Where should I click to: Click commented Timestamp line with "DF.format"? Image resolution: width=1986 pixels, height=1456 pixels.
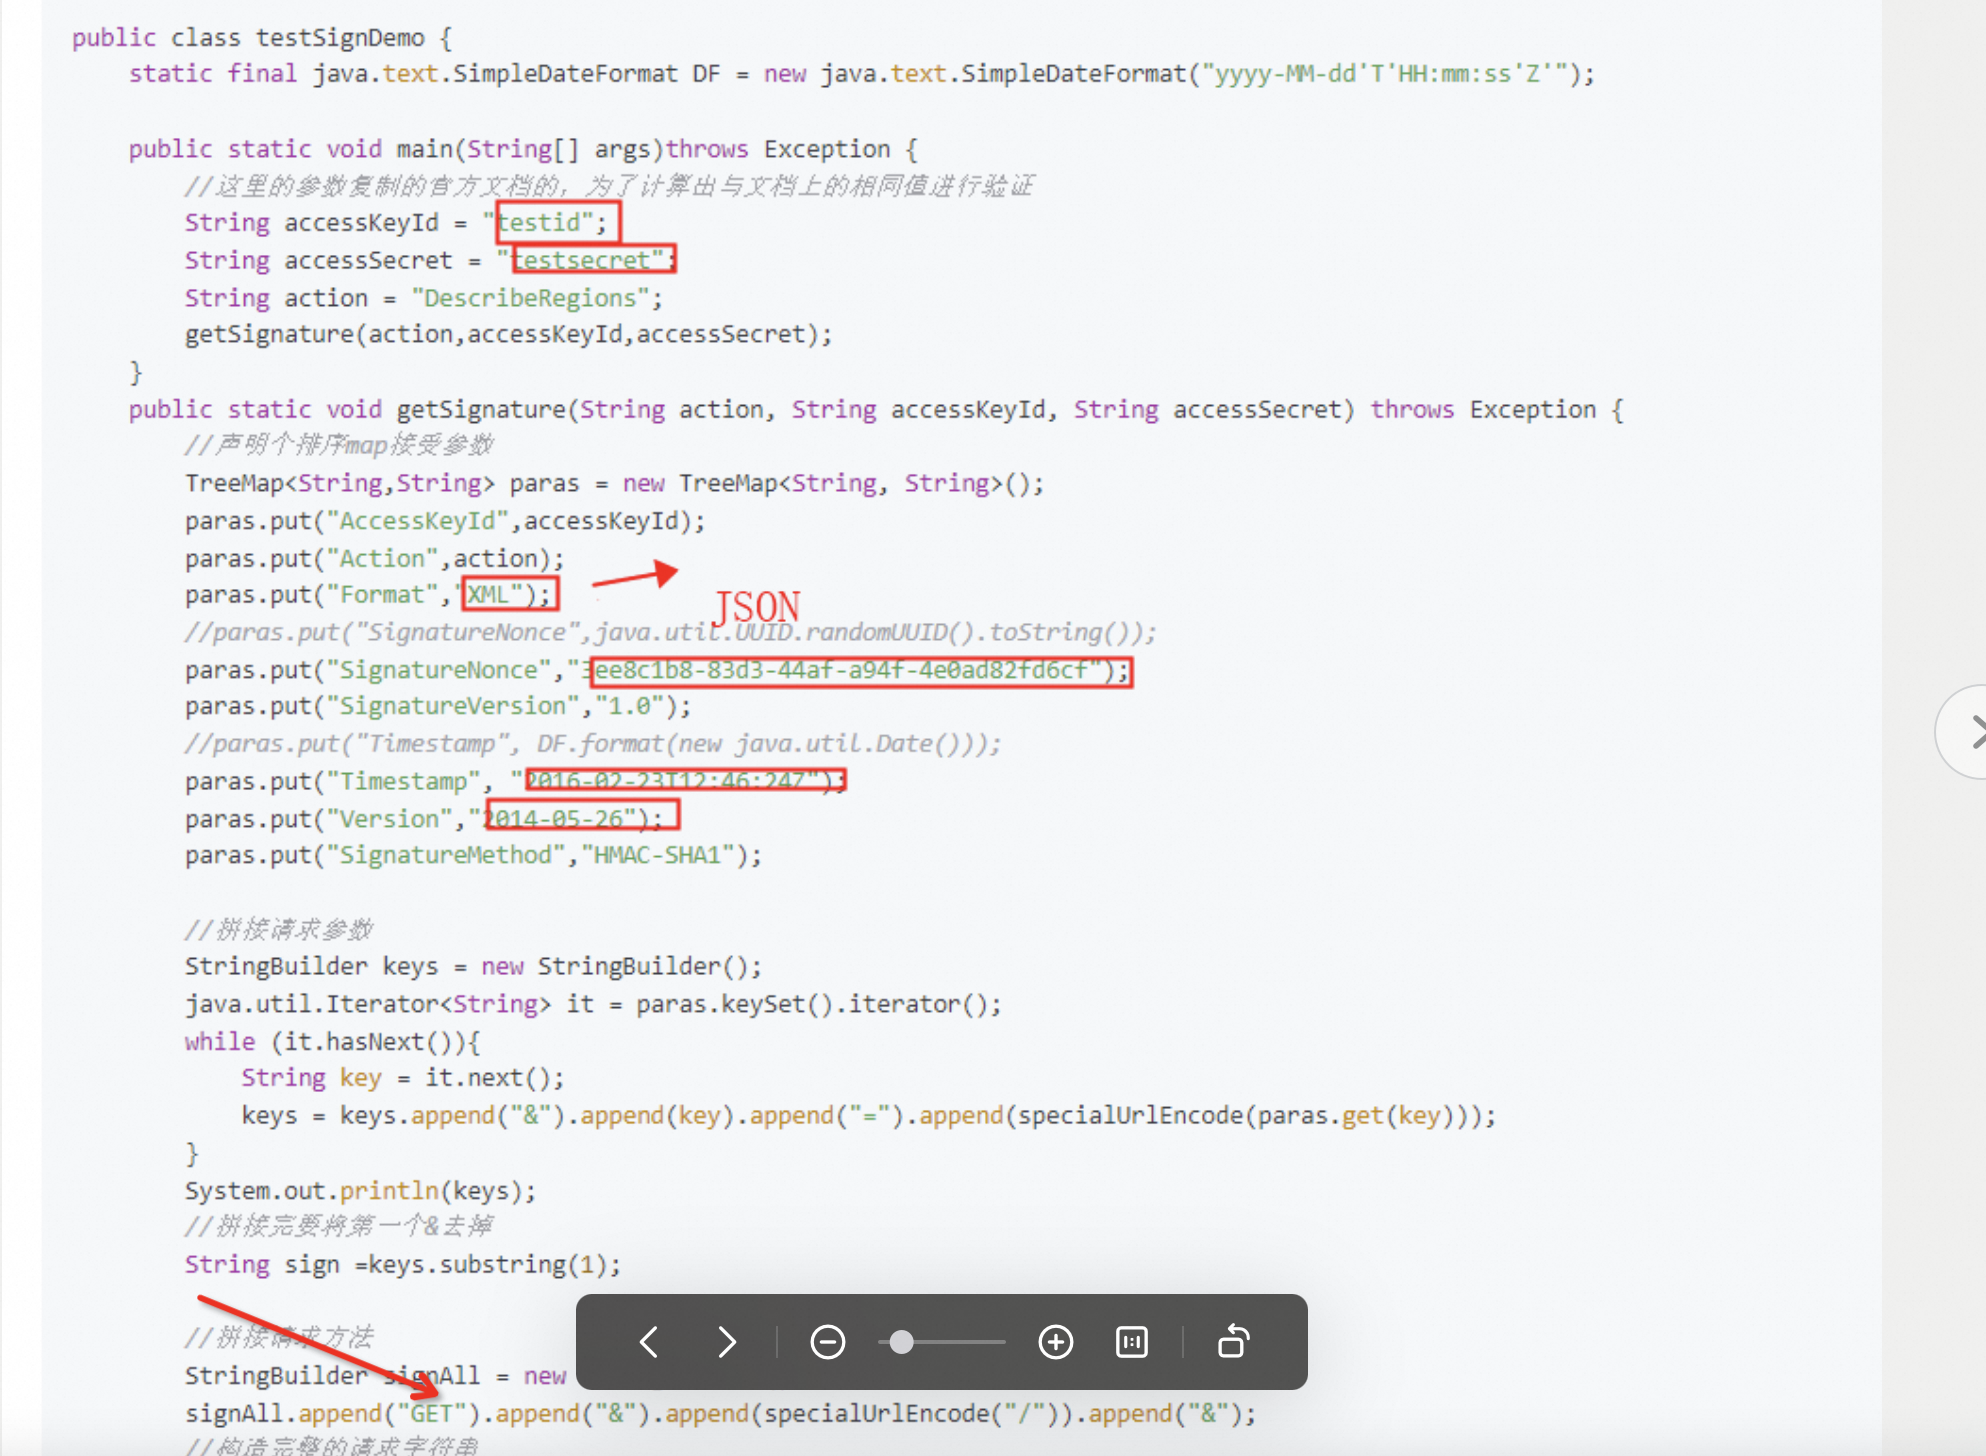(592, 744)
